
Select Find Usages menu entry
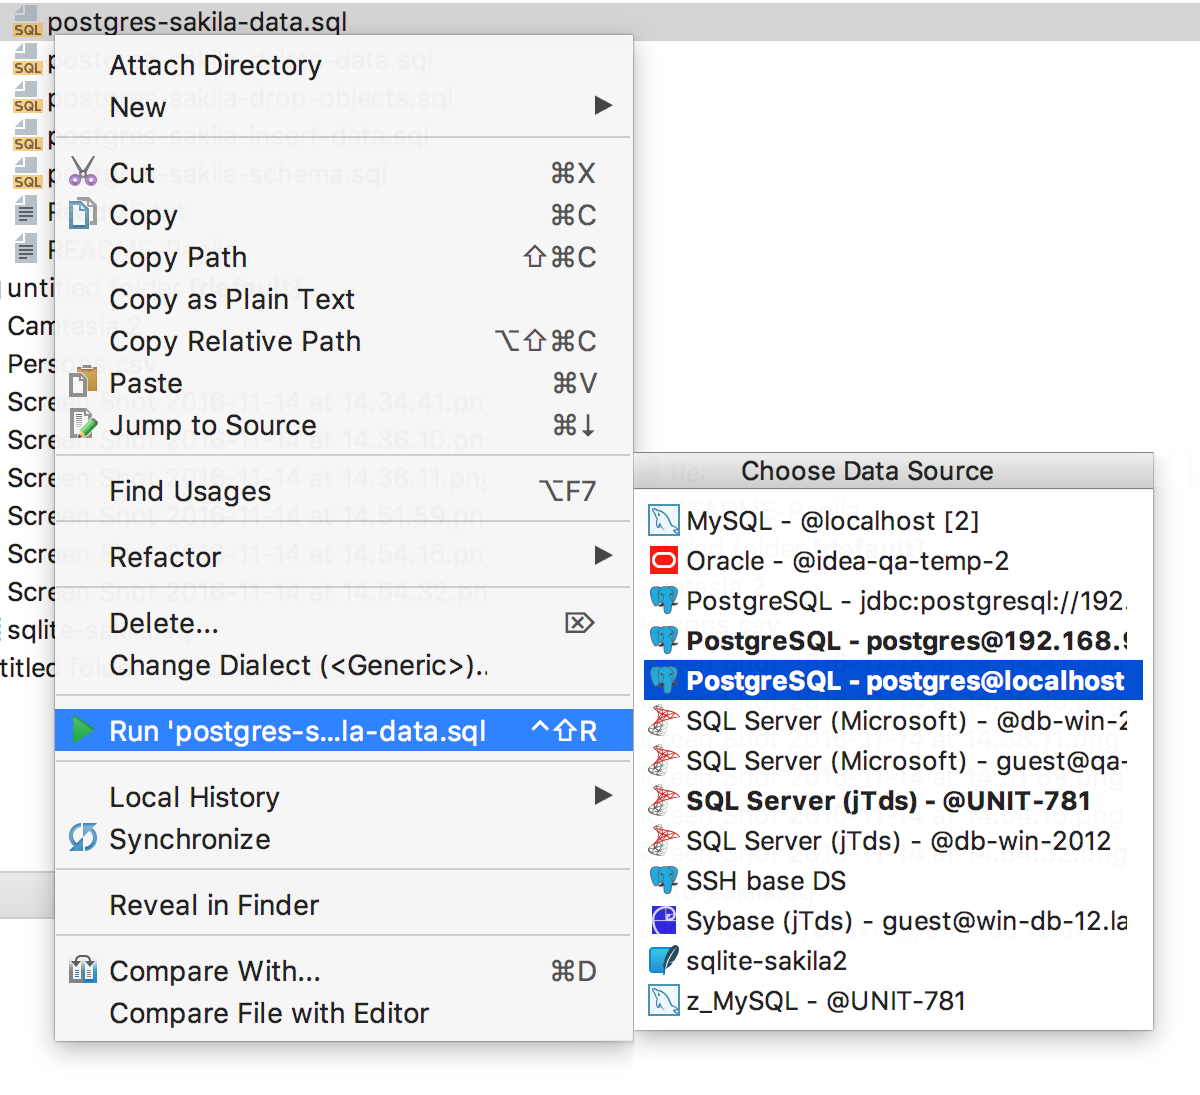pos(190,492)
